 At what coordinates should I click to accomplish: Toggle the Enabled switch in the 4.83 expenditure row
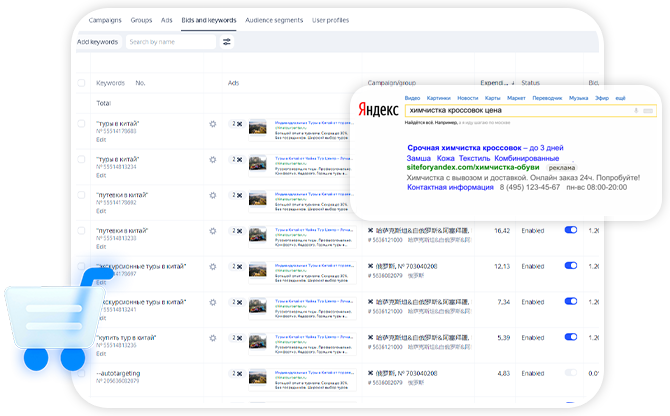[x=571, y=373]
